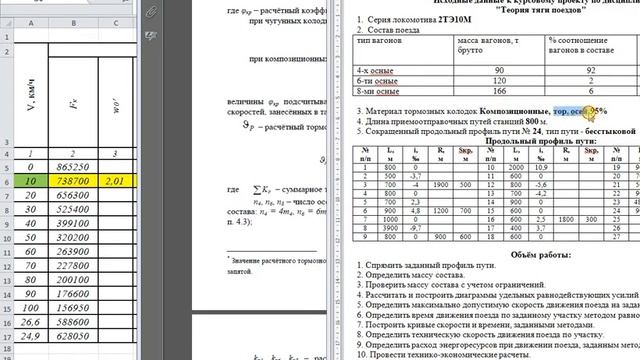The image size is (640, 360).
Task: Select cell with value 525400
Action: pyautogui.click(x=73, y=209)
